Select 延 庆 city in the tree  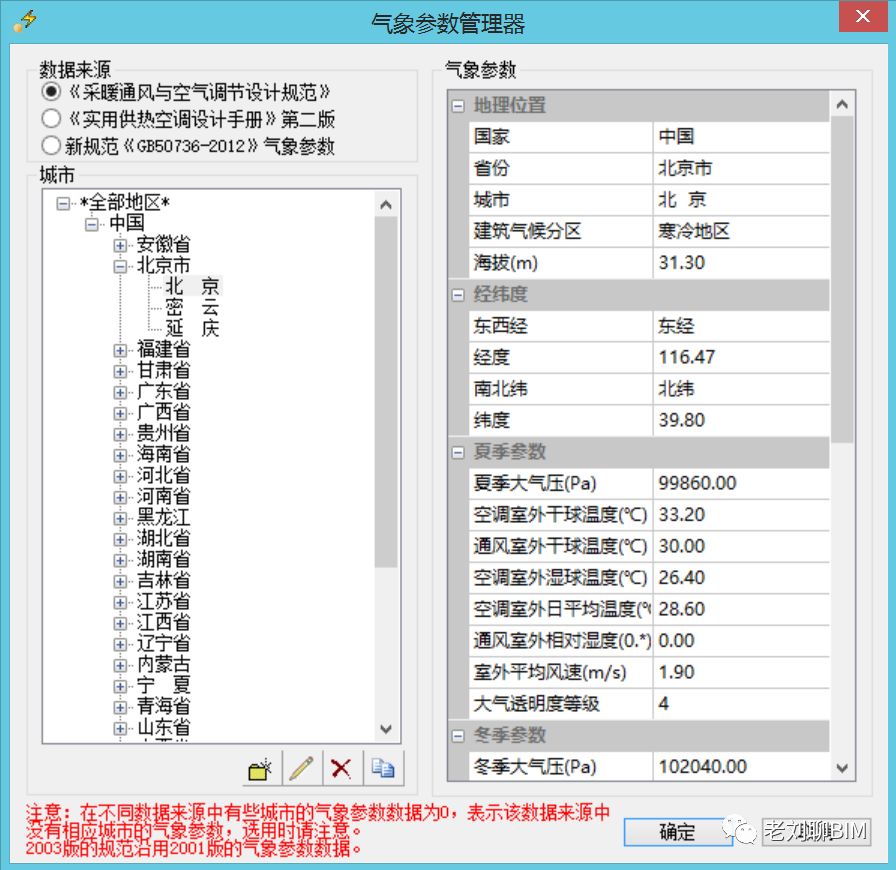point(193,328)
